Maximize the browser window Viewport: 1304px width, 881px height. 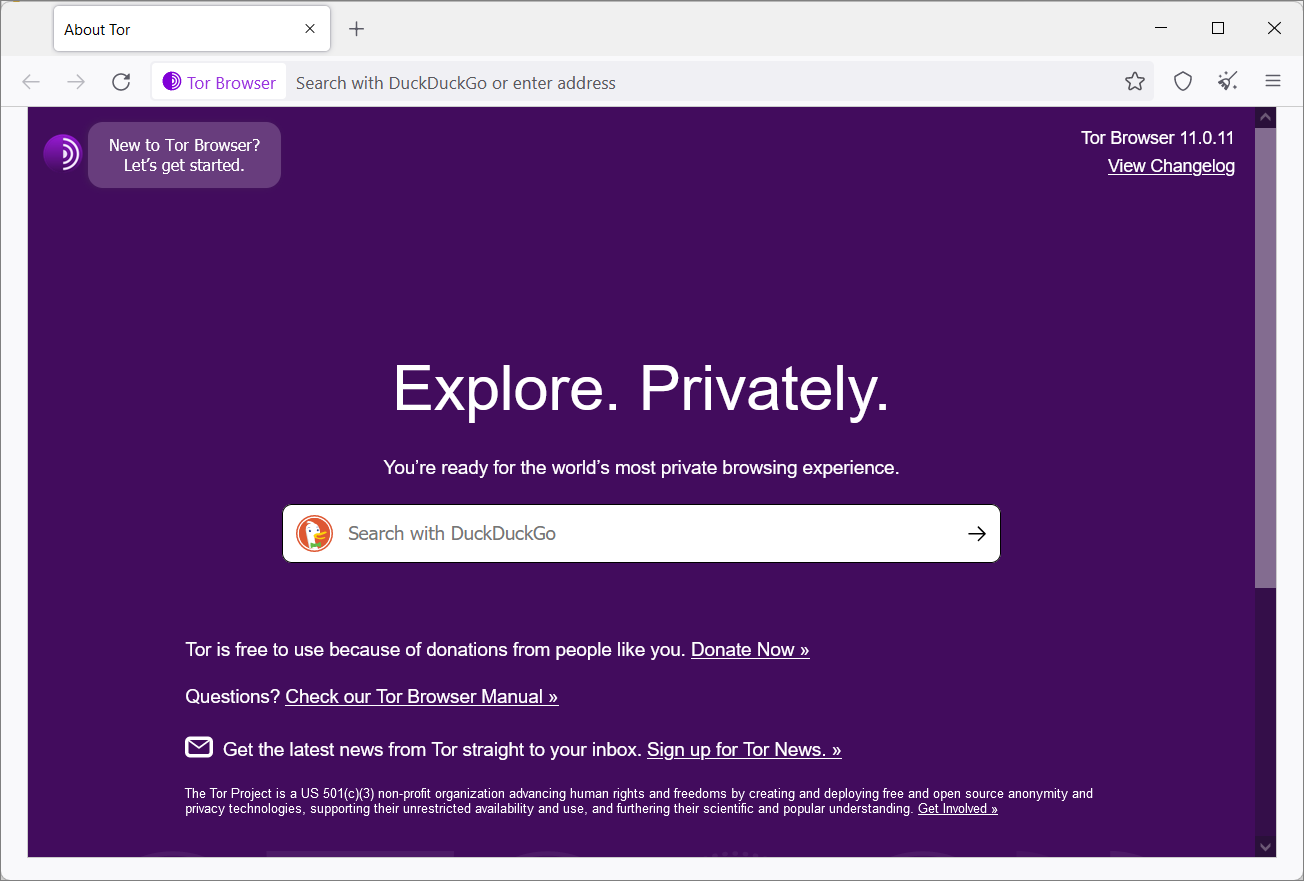pos(1218,28)
